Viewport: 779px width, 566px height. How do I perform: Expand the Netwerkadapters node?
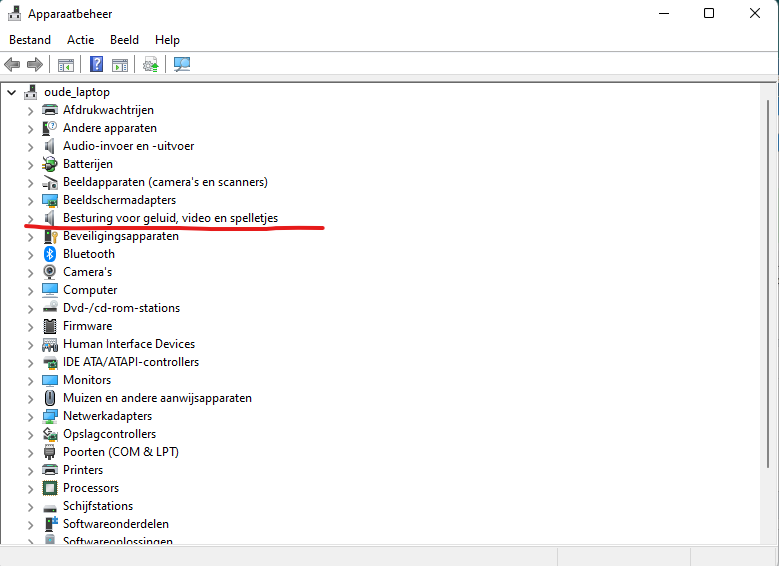(30, 416)
